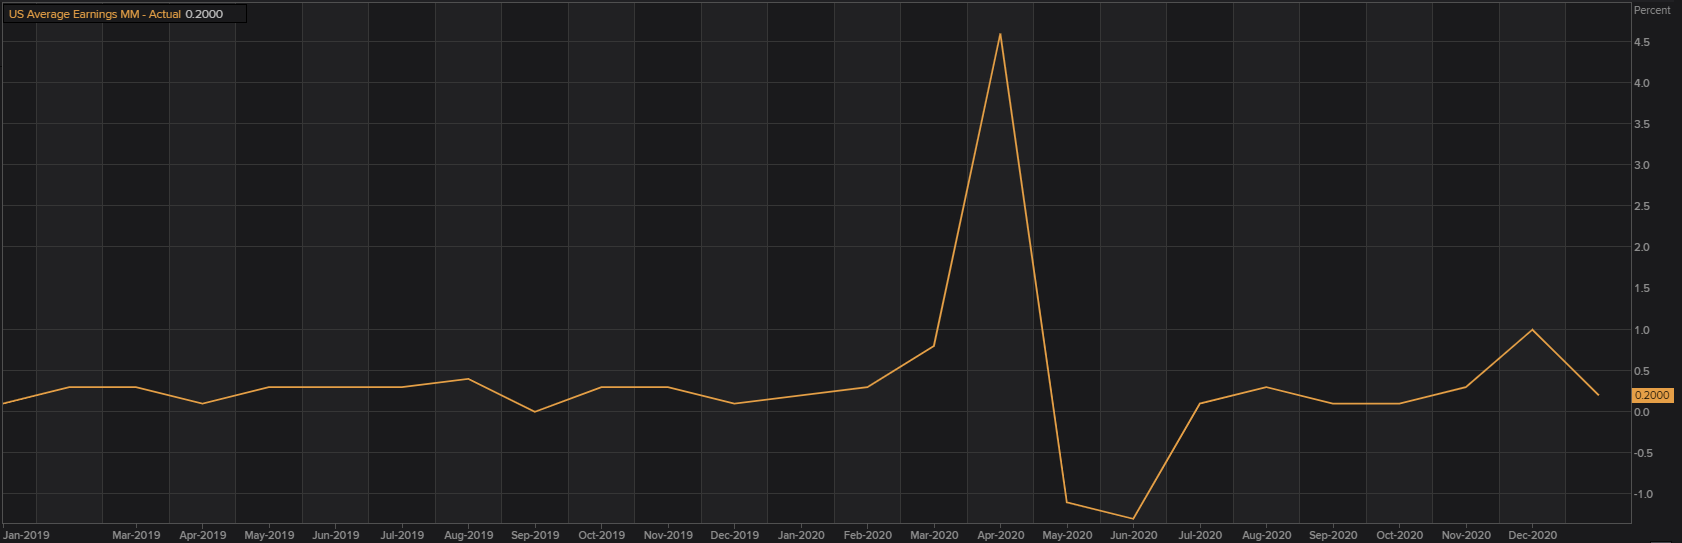Viewport: 1682px width, 543px height.
Task: Click the Aug-2019 date label
Action: pos(468,535)
